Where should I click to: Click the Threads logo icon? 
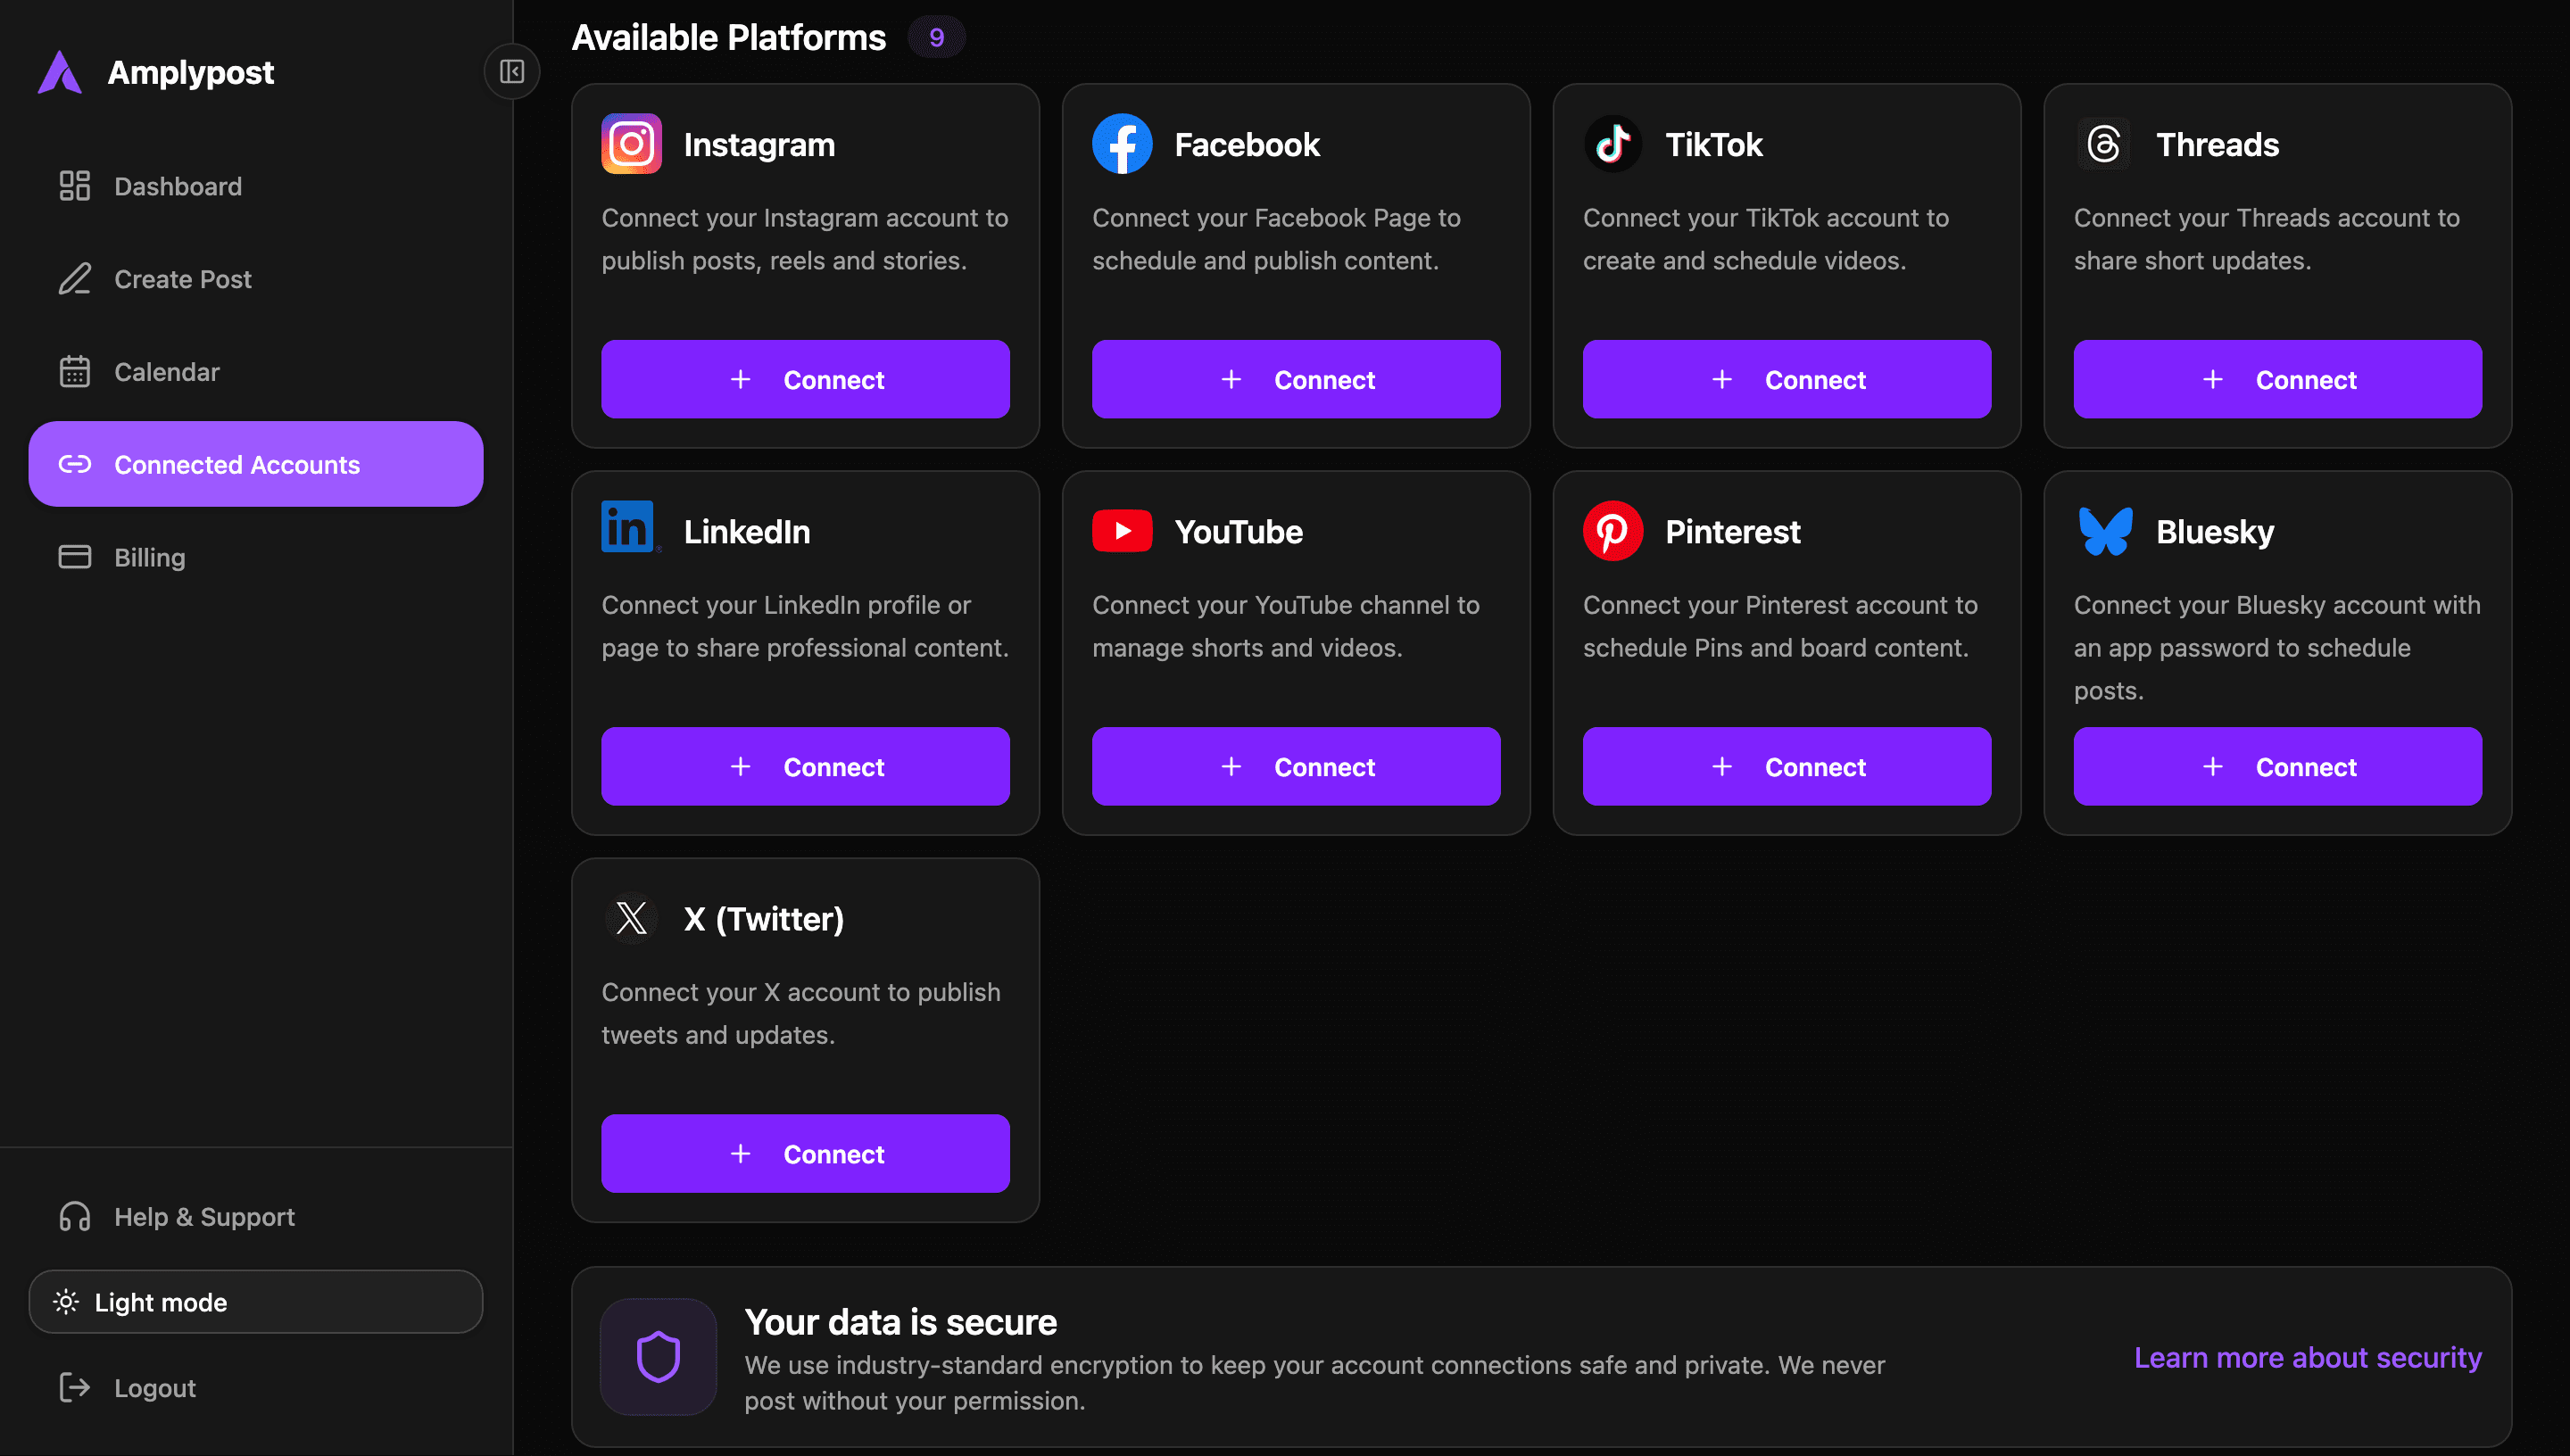2103,144
